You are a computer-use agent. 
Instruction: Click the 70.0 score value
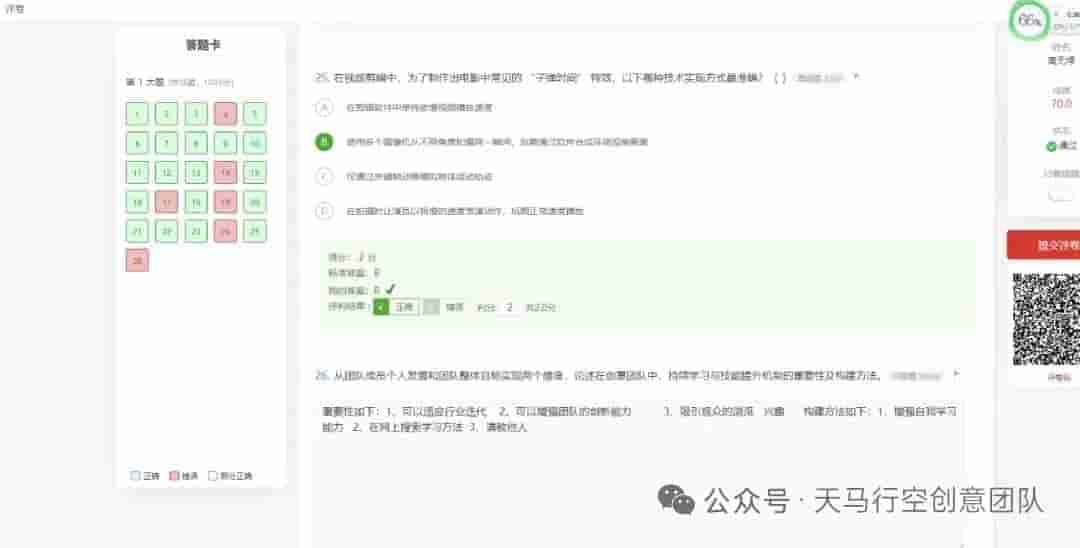tap(1061, 104)
